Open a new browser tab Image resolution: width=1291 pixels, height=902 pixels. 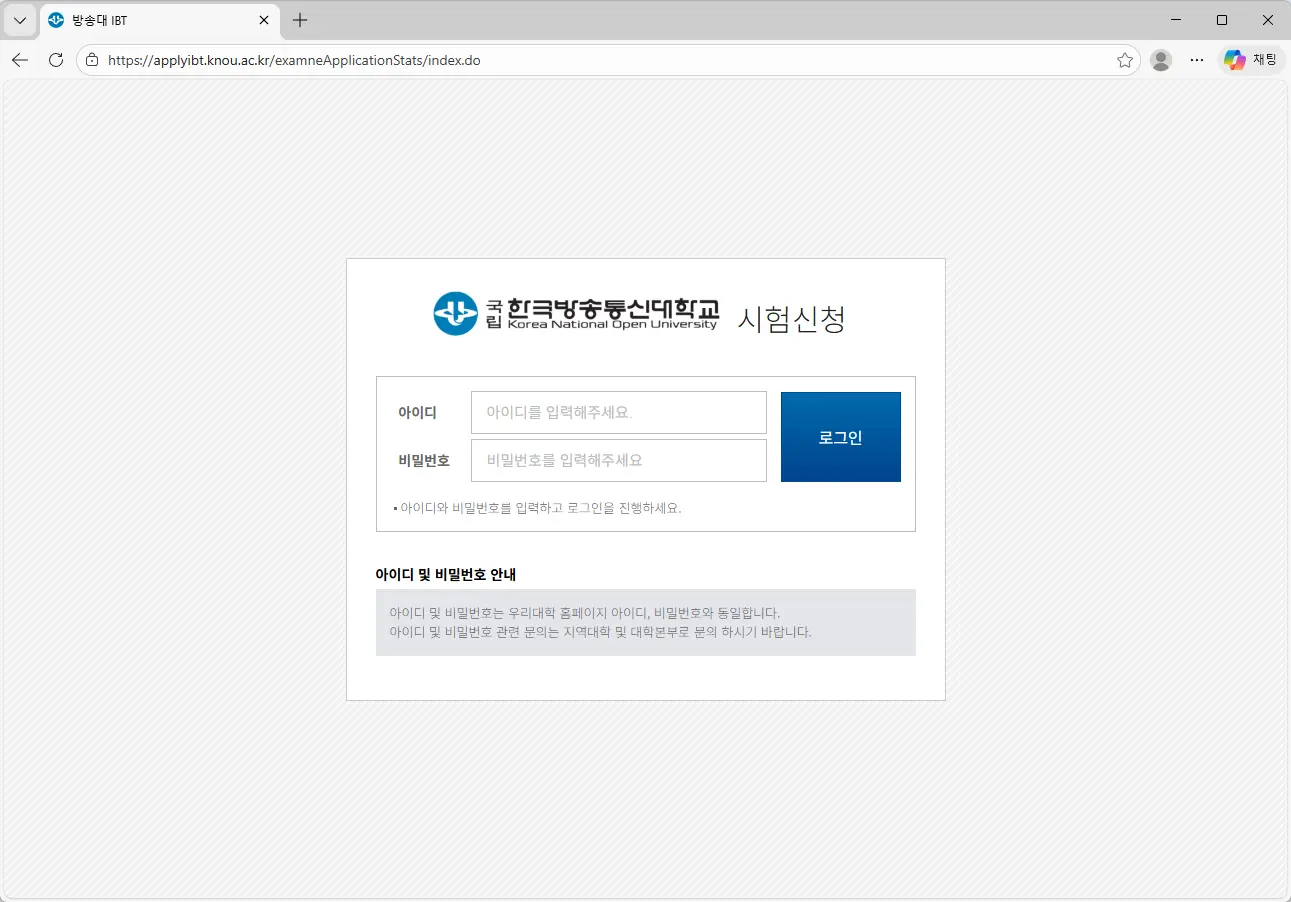(x=301, y=20)
